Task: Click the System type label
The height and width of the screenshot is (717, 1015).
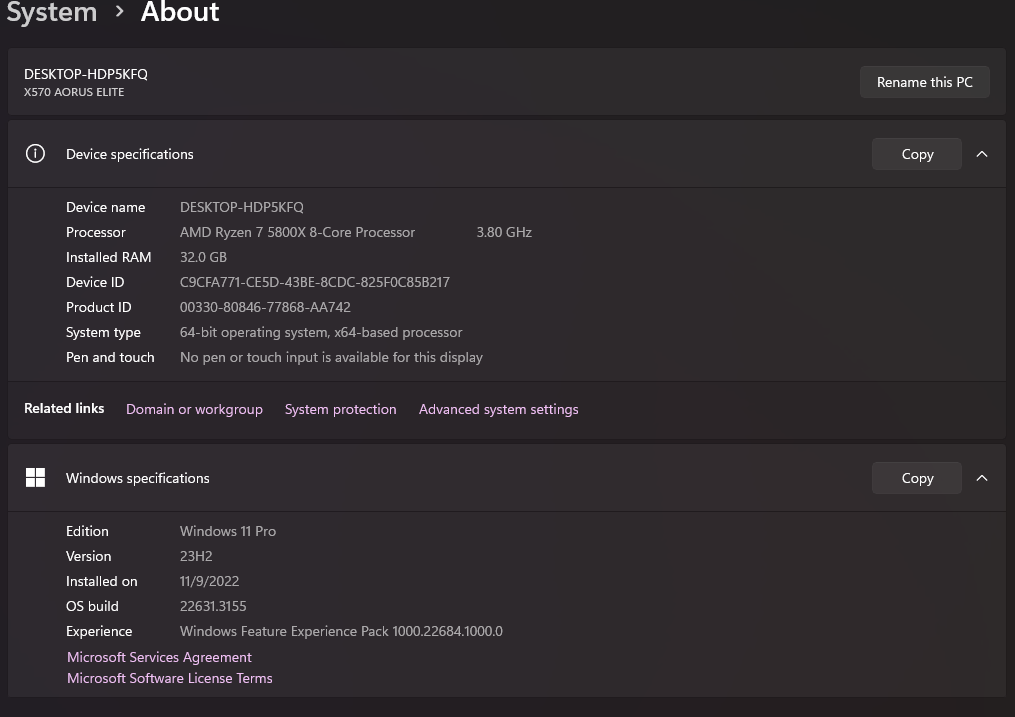Action: (x=103, y=332)
